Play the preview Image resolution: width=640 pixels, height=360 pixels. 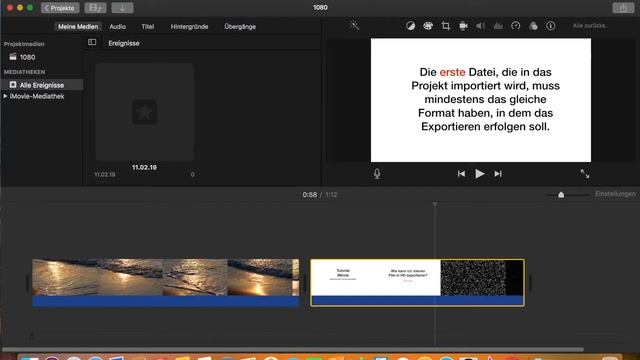click(x=480, y=174)
